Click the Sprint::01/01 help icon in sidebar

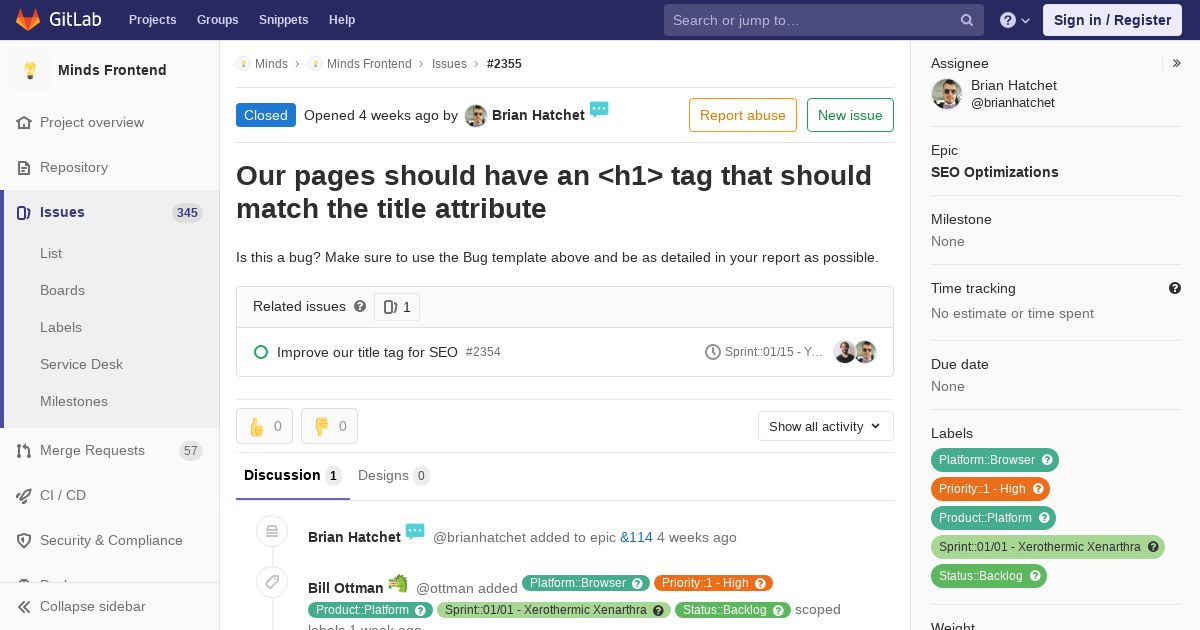click(1153, 547)
